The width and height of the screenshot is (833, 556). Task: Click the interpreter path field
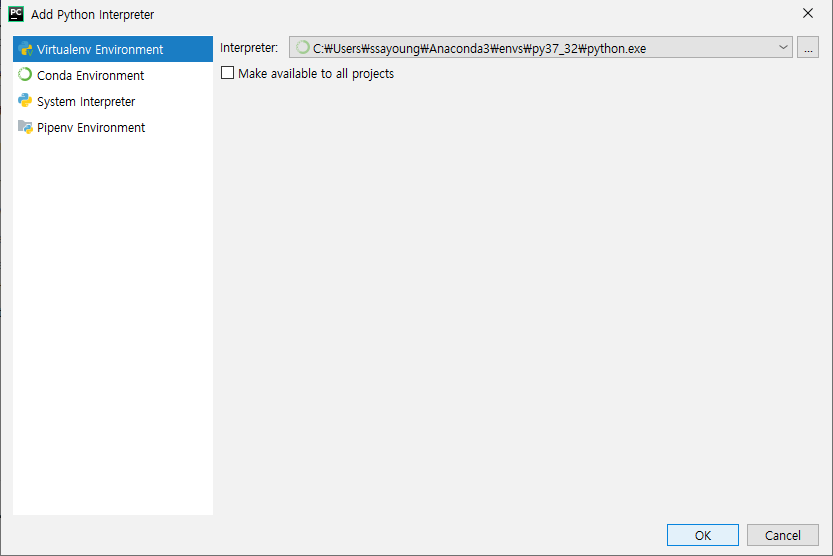[541, 47]
